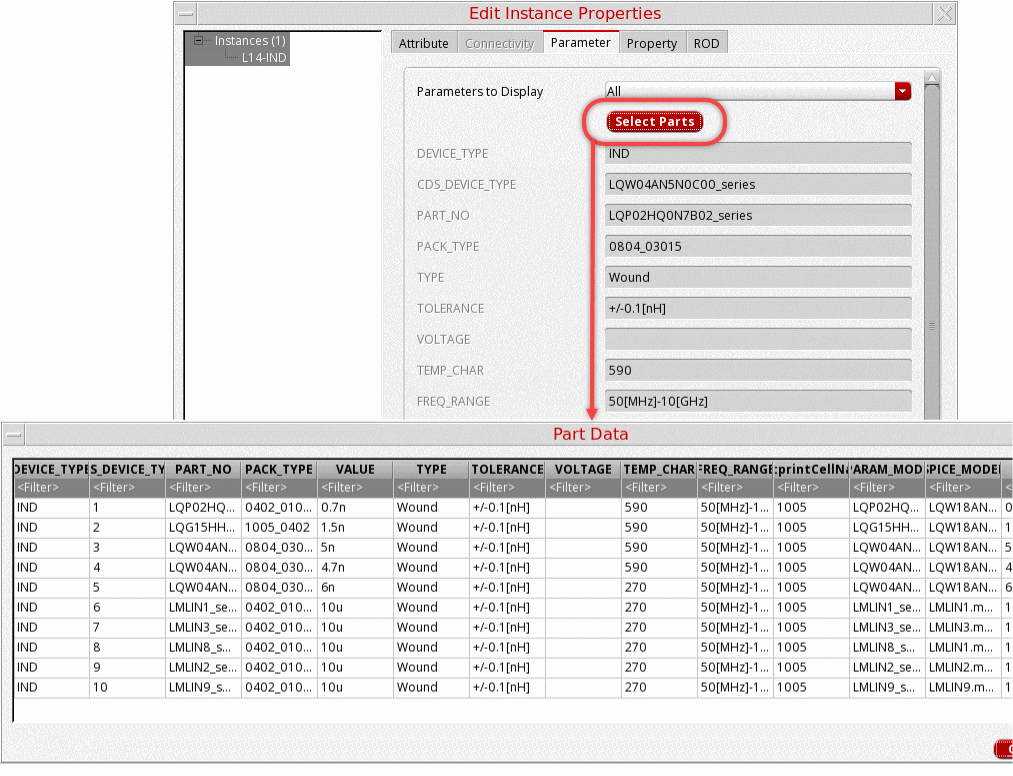
Task: Switch to the Property tab
Action: coord(651,43)
